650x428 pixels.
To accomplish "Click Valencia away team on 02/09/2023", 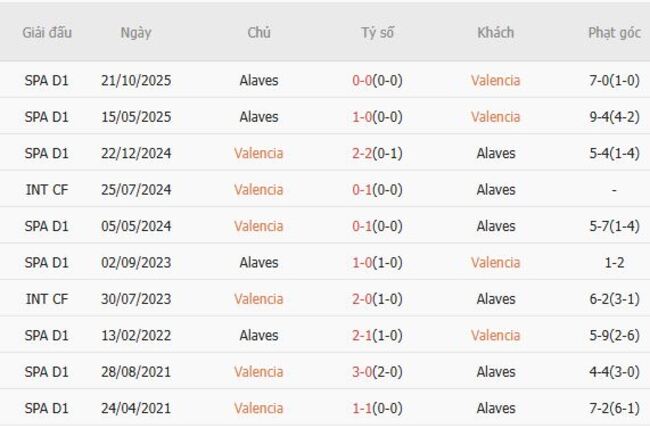I will point(495,263).
